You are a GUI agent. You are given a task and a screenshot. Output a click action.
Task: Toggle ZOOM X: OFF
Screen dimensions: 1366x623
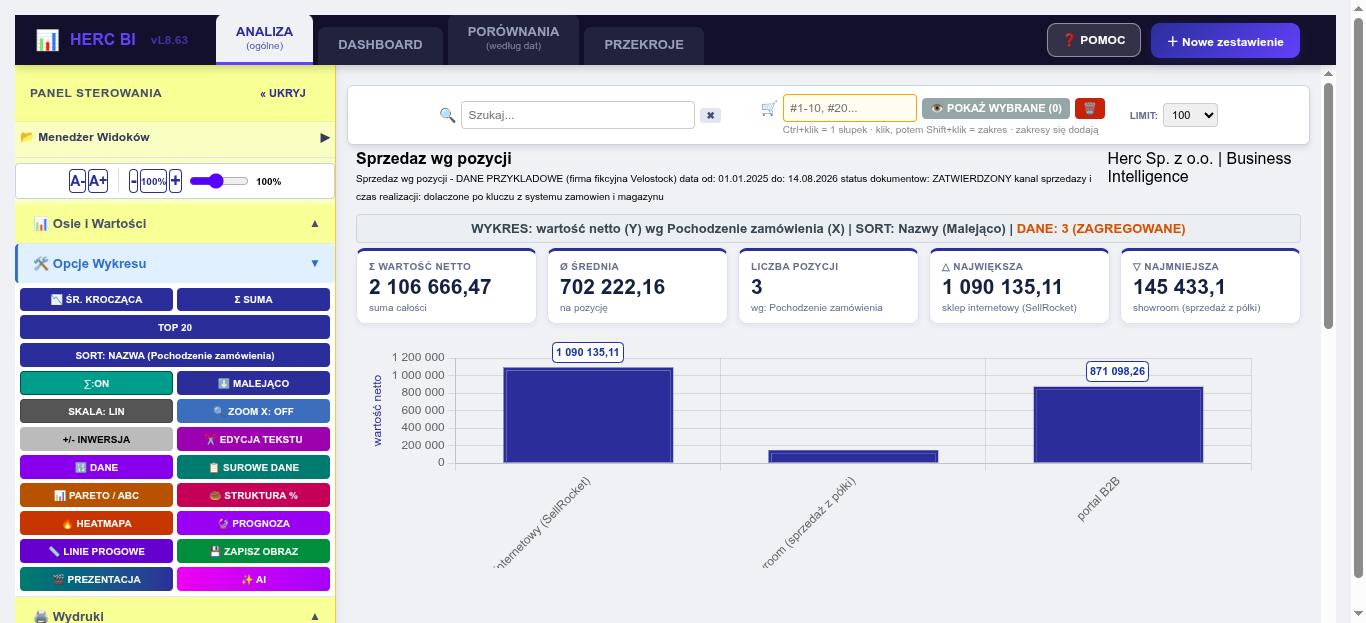click(x=253, y=411)
